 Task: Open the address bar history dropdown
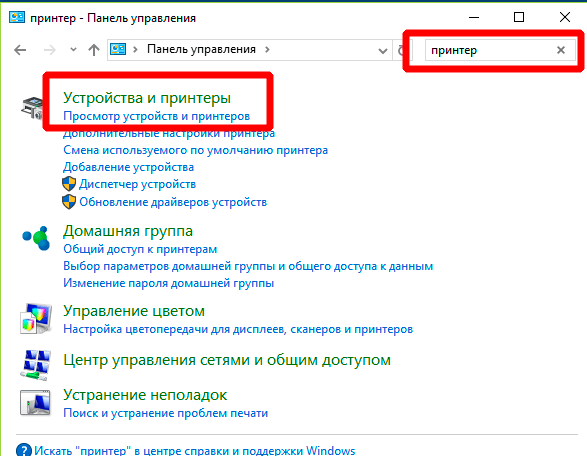[x=383, y=51]
